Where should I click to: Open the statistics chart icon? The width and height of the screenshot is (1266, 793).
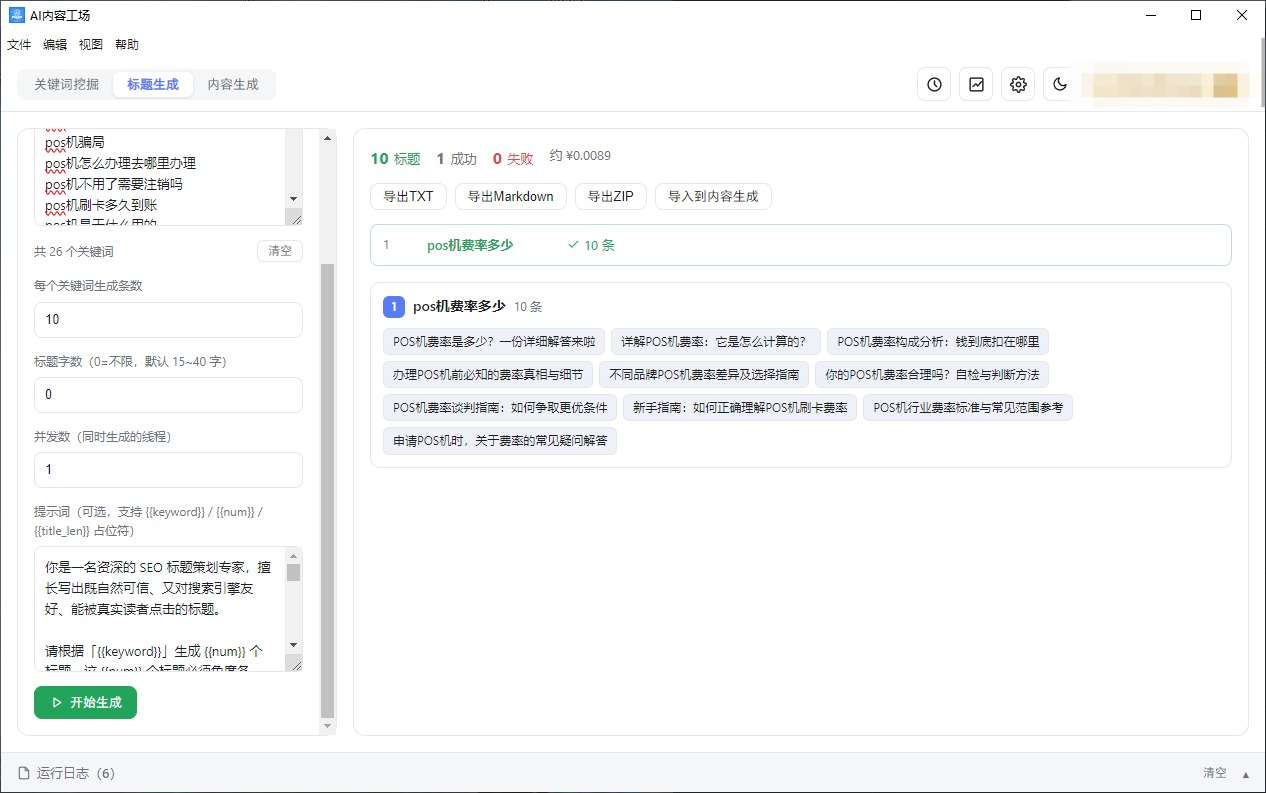pos(976,85)
